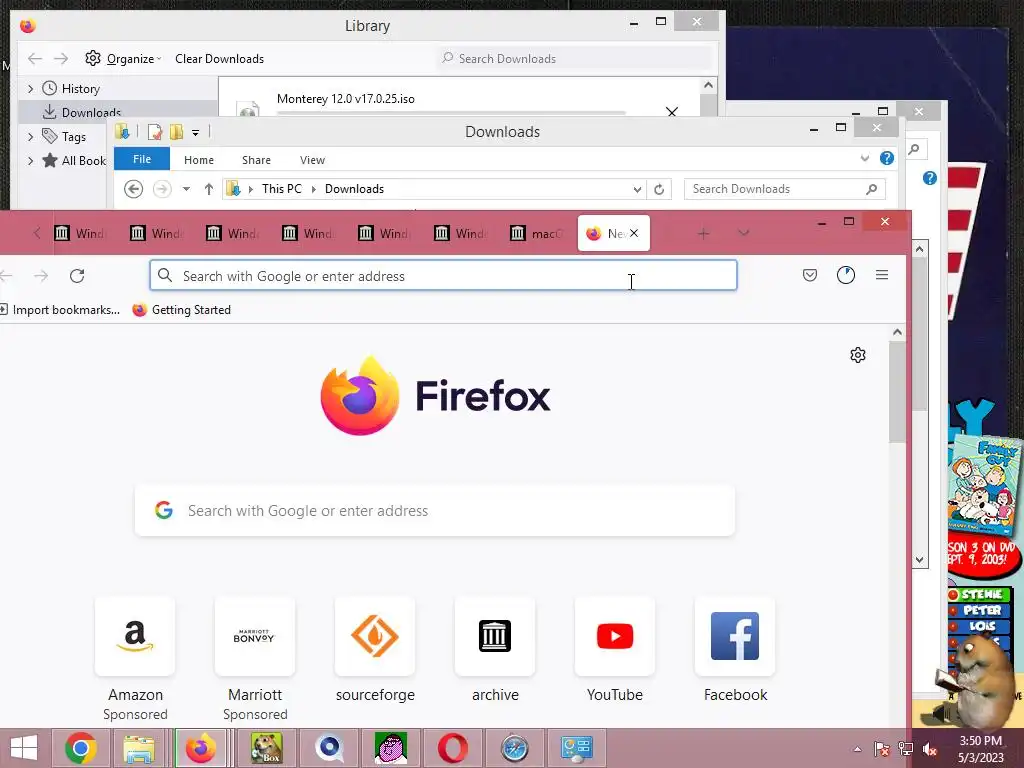
Task: Open help in Downloads Explorer ribbon
Action: [886, 158]
